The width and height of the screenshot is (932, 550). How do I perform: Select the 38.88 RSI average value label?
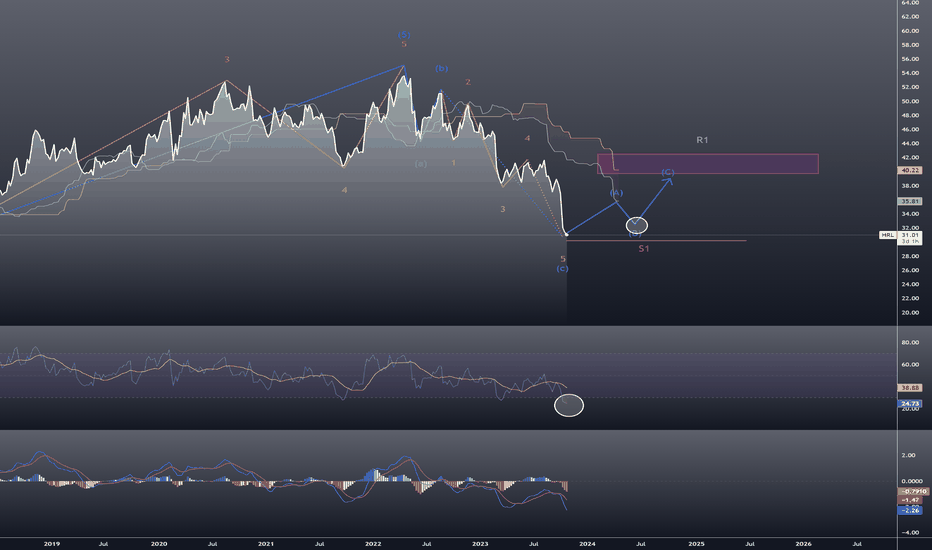[910, 388]
